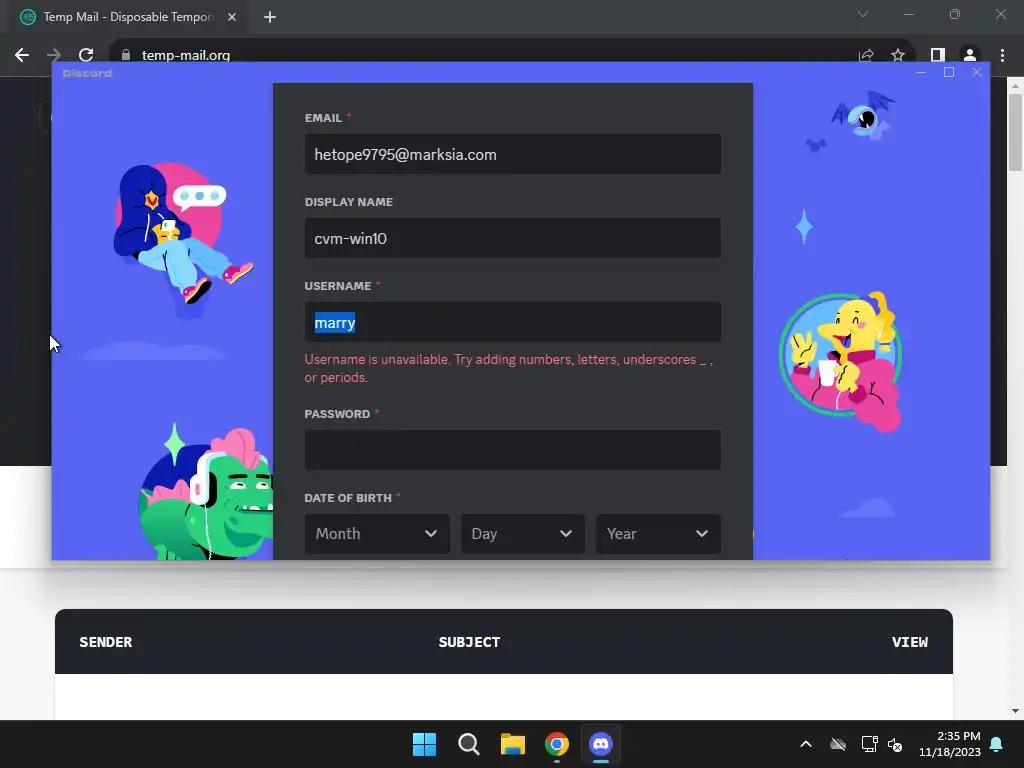Open the share page icon in Chrome
Viewport: 1024px width, 768px height.
866,55
